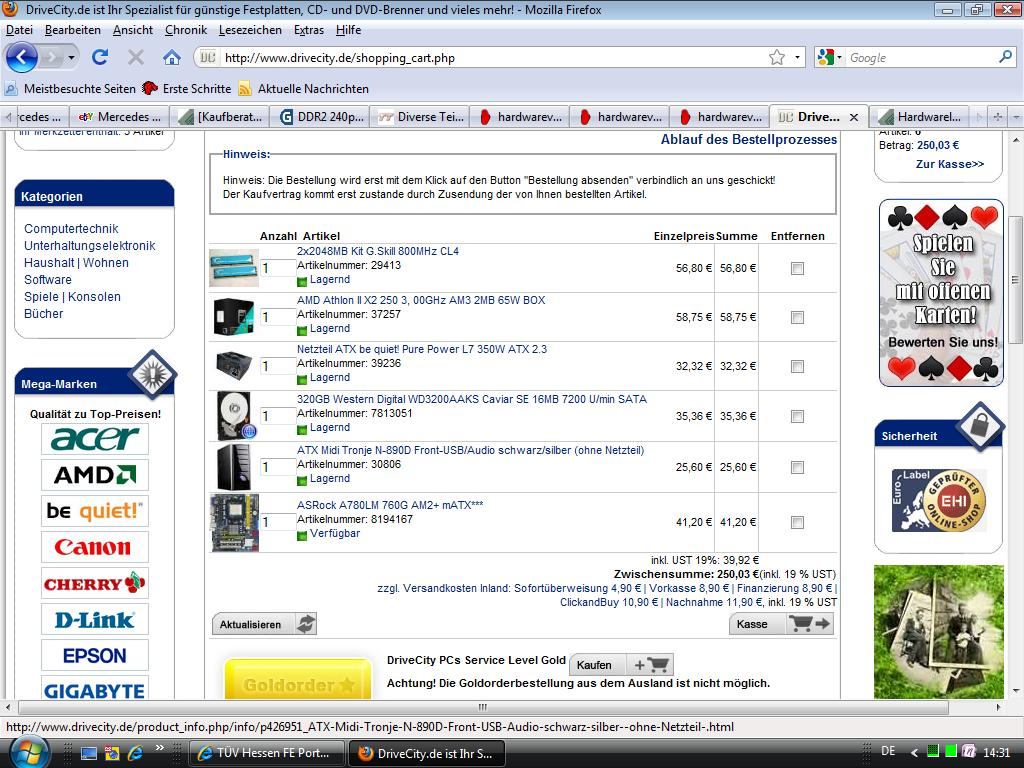Open the new tab plus icon
Screen dimensions: 1024x768
(x=997, y=117)
